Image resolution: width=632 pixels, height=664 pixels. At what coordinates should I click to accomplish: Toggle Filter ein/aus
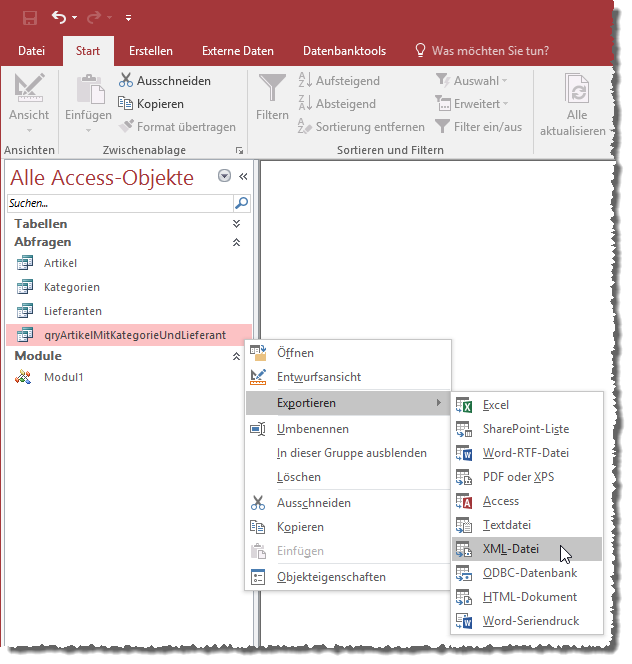click(479, 127)
